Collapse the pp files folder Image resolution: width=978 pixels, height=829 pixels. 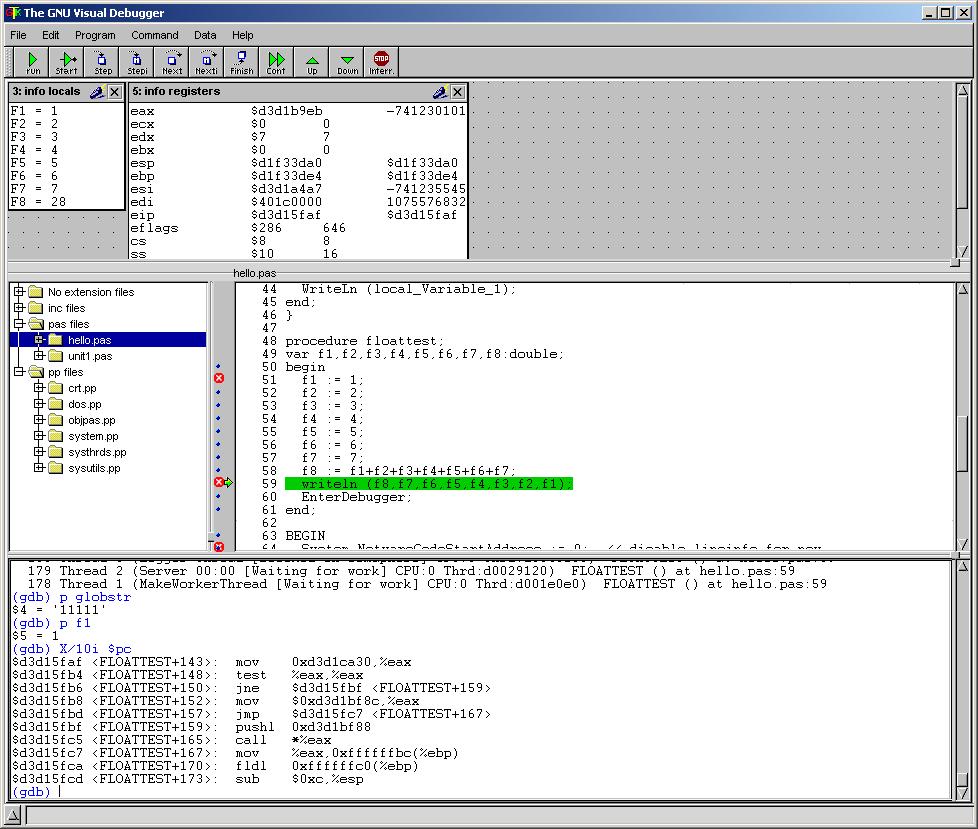(x=19, y=372)
